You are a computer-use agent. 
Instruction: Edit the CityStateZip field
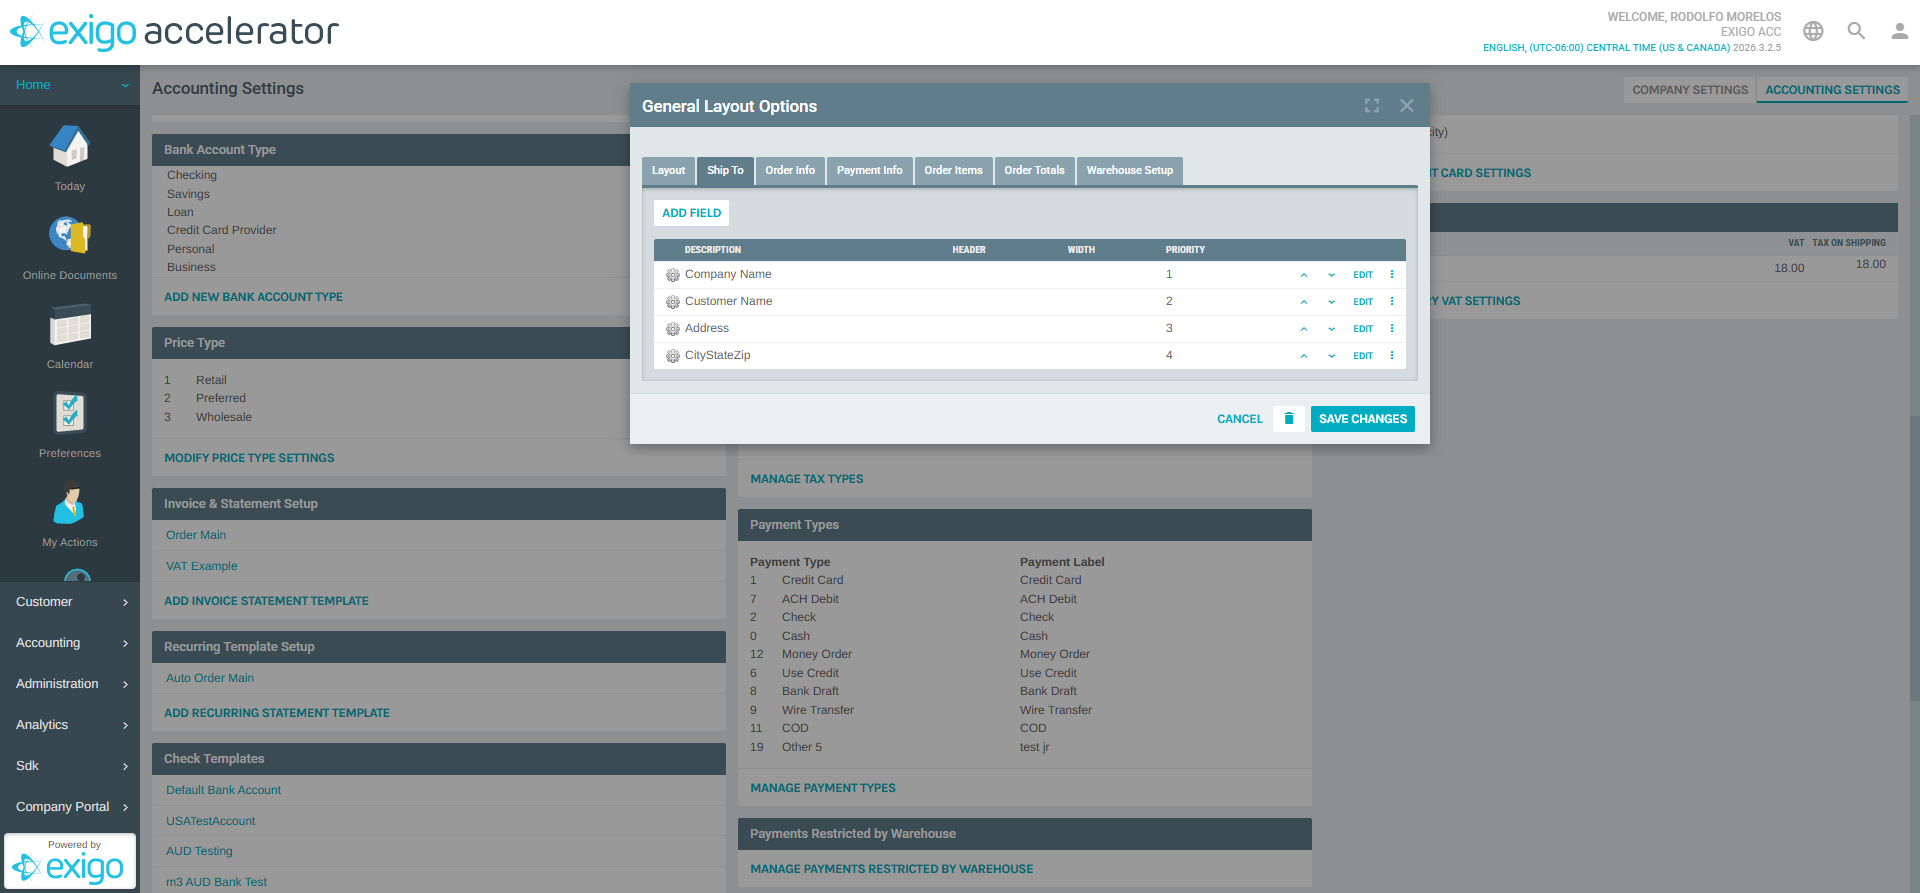click(1363, 356)
